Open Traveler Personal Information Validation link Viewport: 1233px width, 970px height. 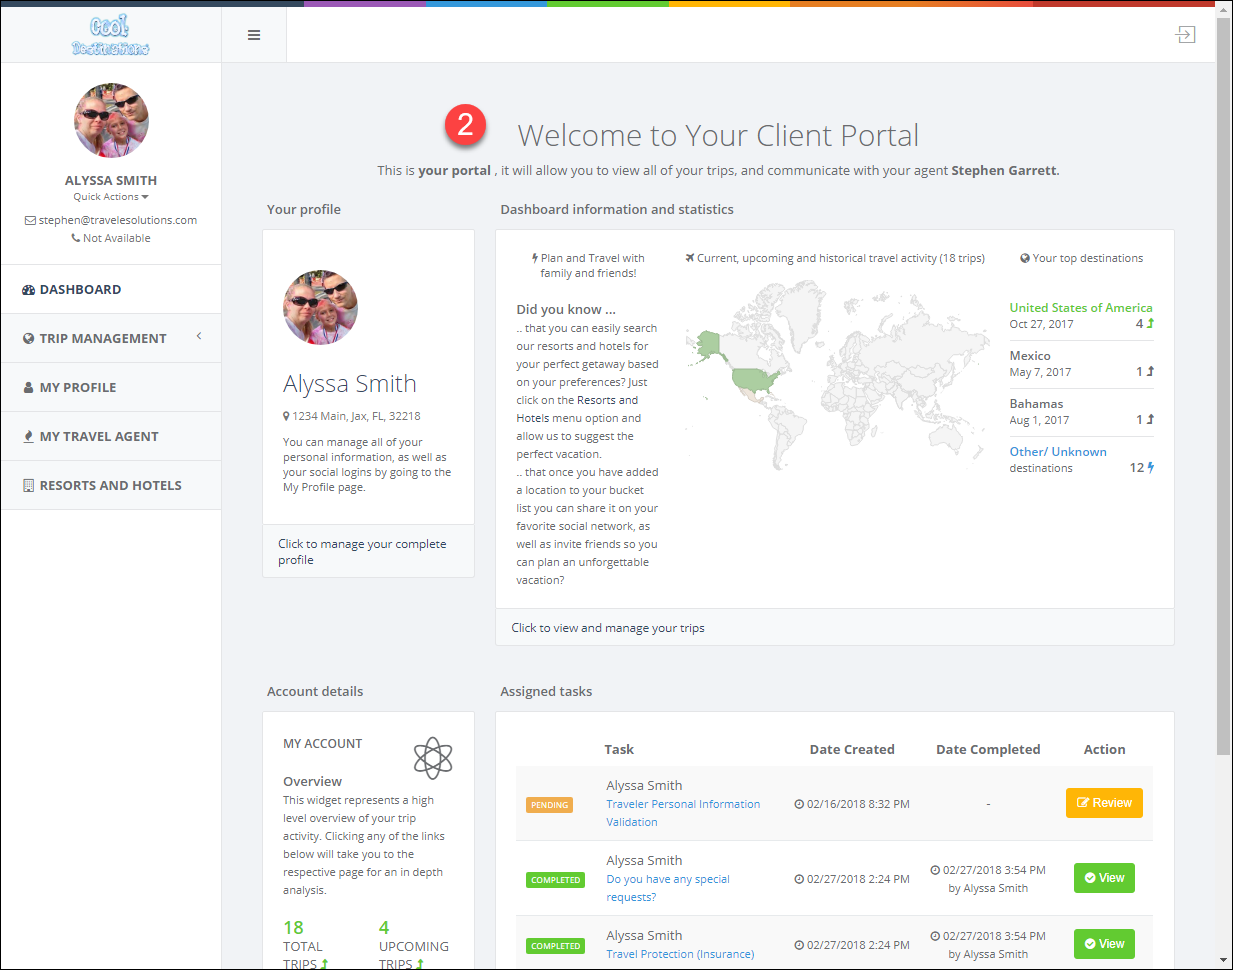point(683,812)
